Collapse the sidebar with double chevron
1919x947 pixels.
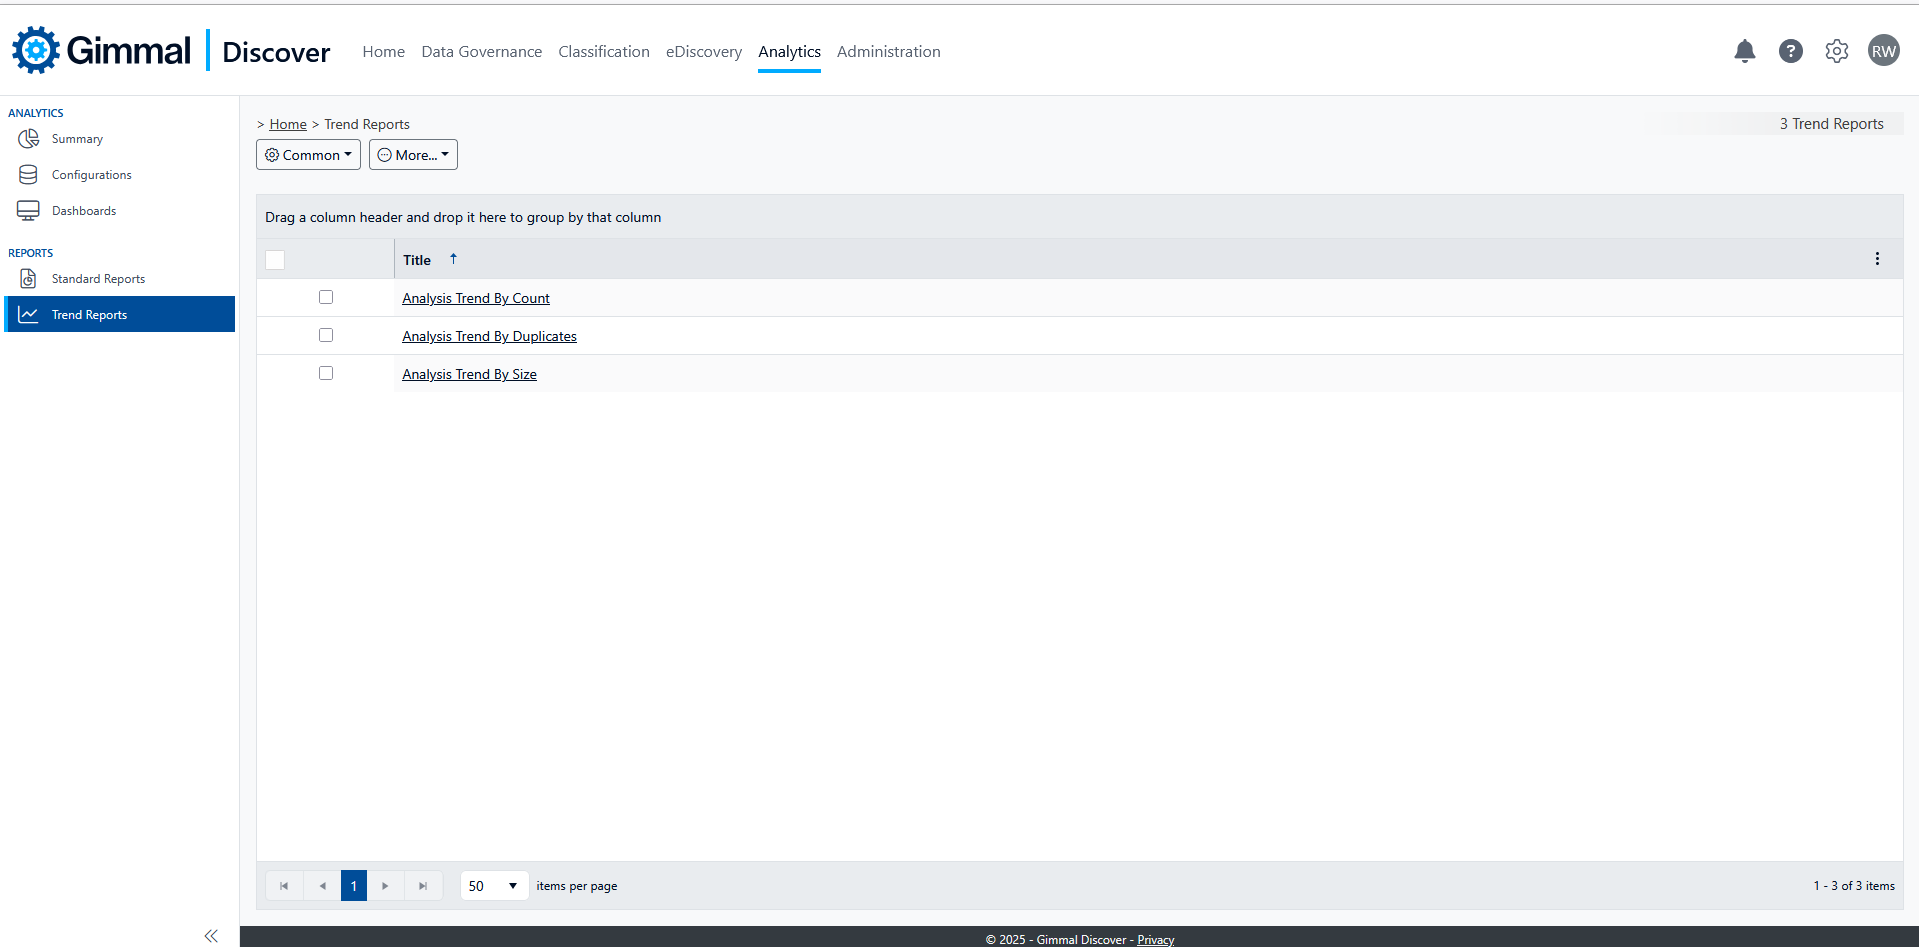coord(211,936)
